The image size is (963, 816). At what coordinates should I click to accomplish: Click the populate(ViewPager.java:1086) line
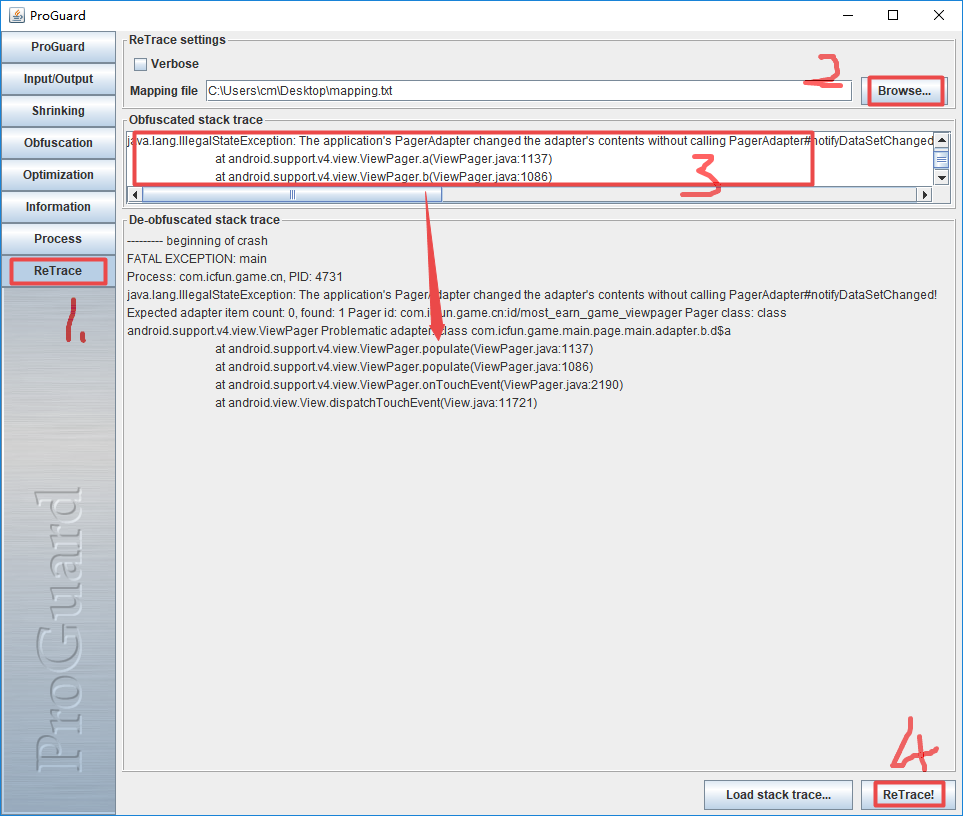[x=404, y=367]
